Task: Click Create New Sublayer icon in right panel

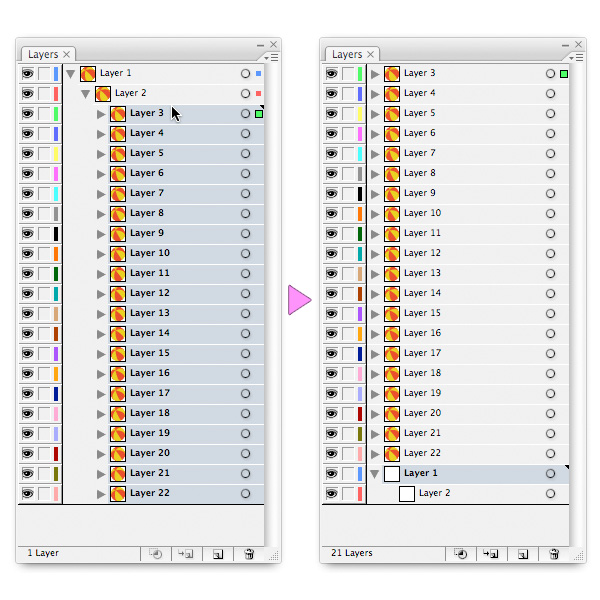Action: pyautogui.click(x=491, y=554)
